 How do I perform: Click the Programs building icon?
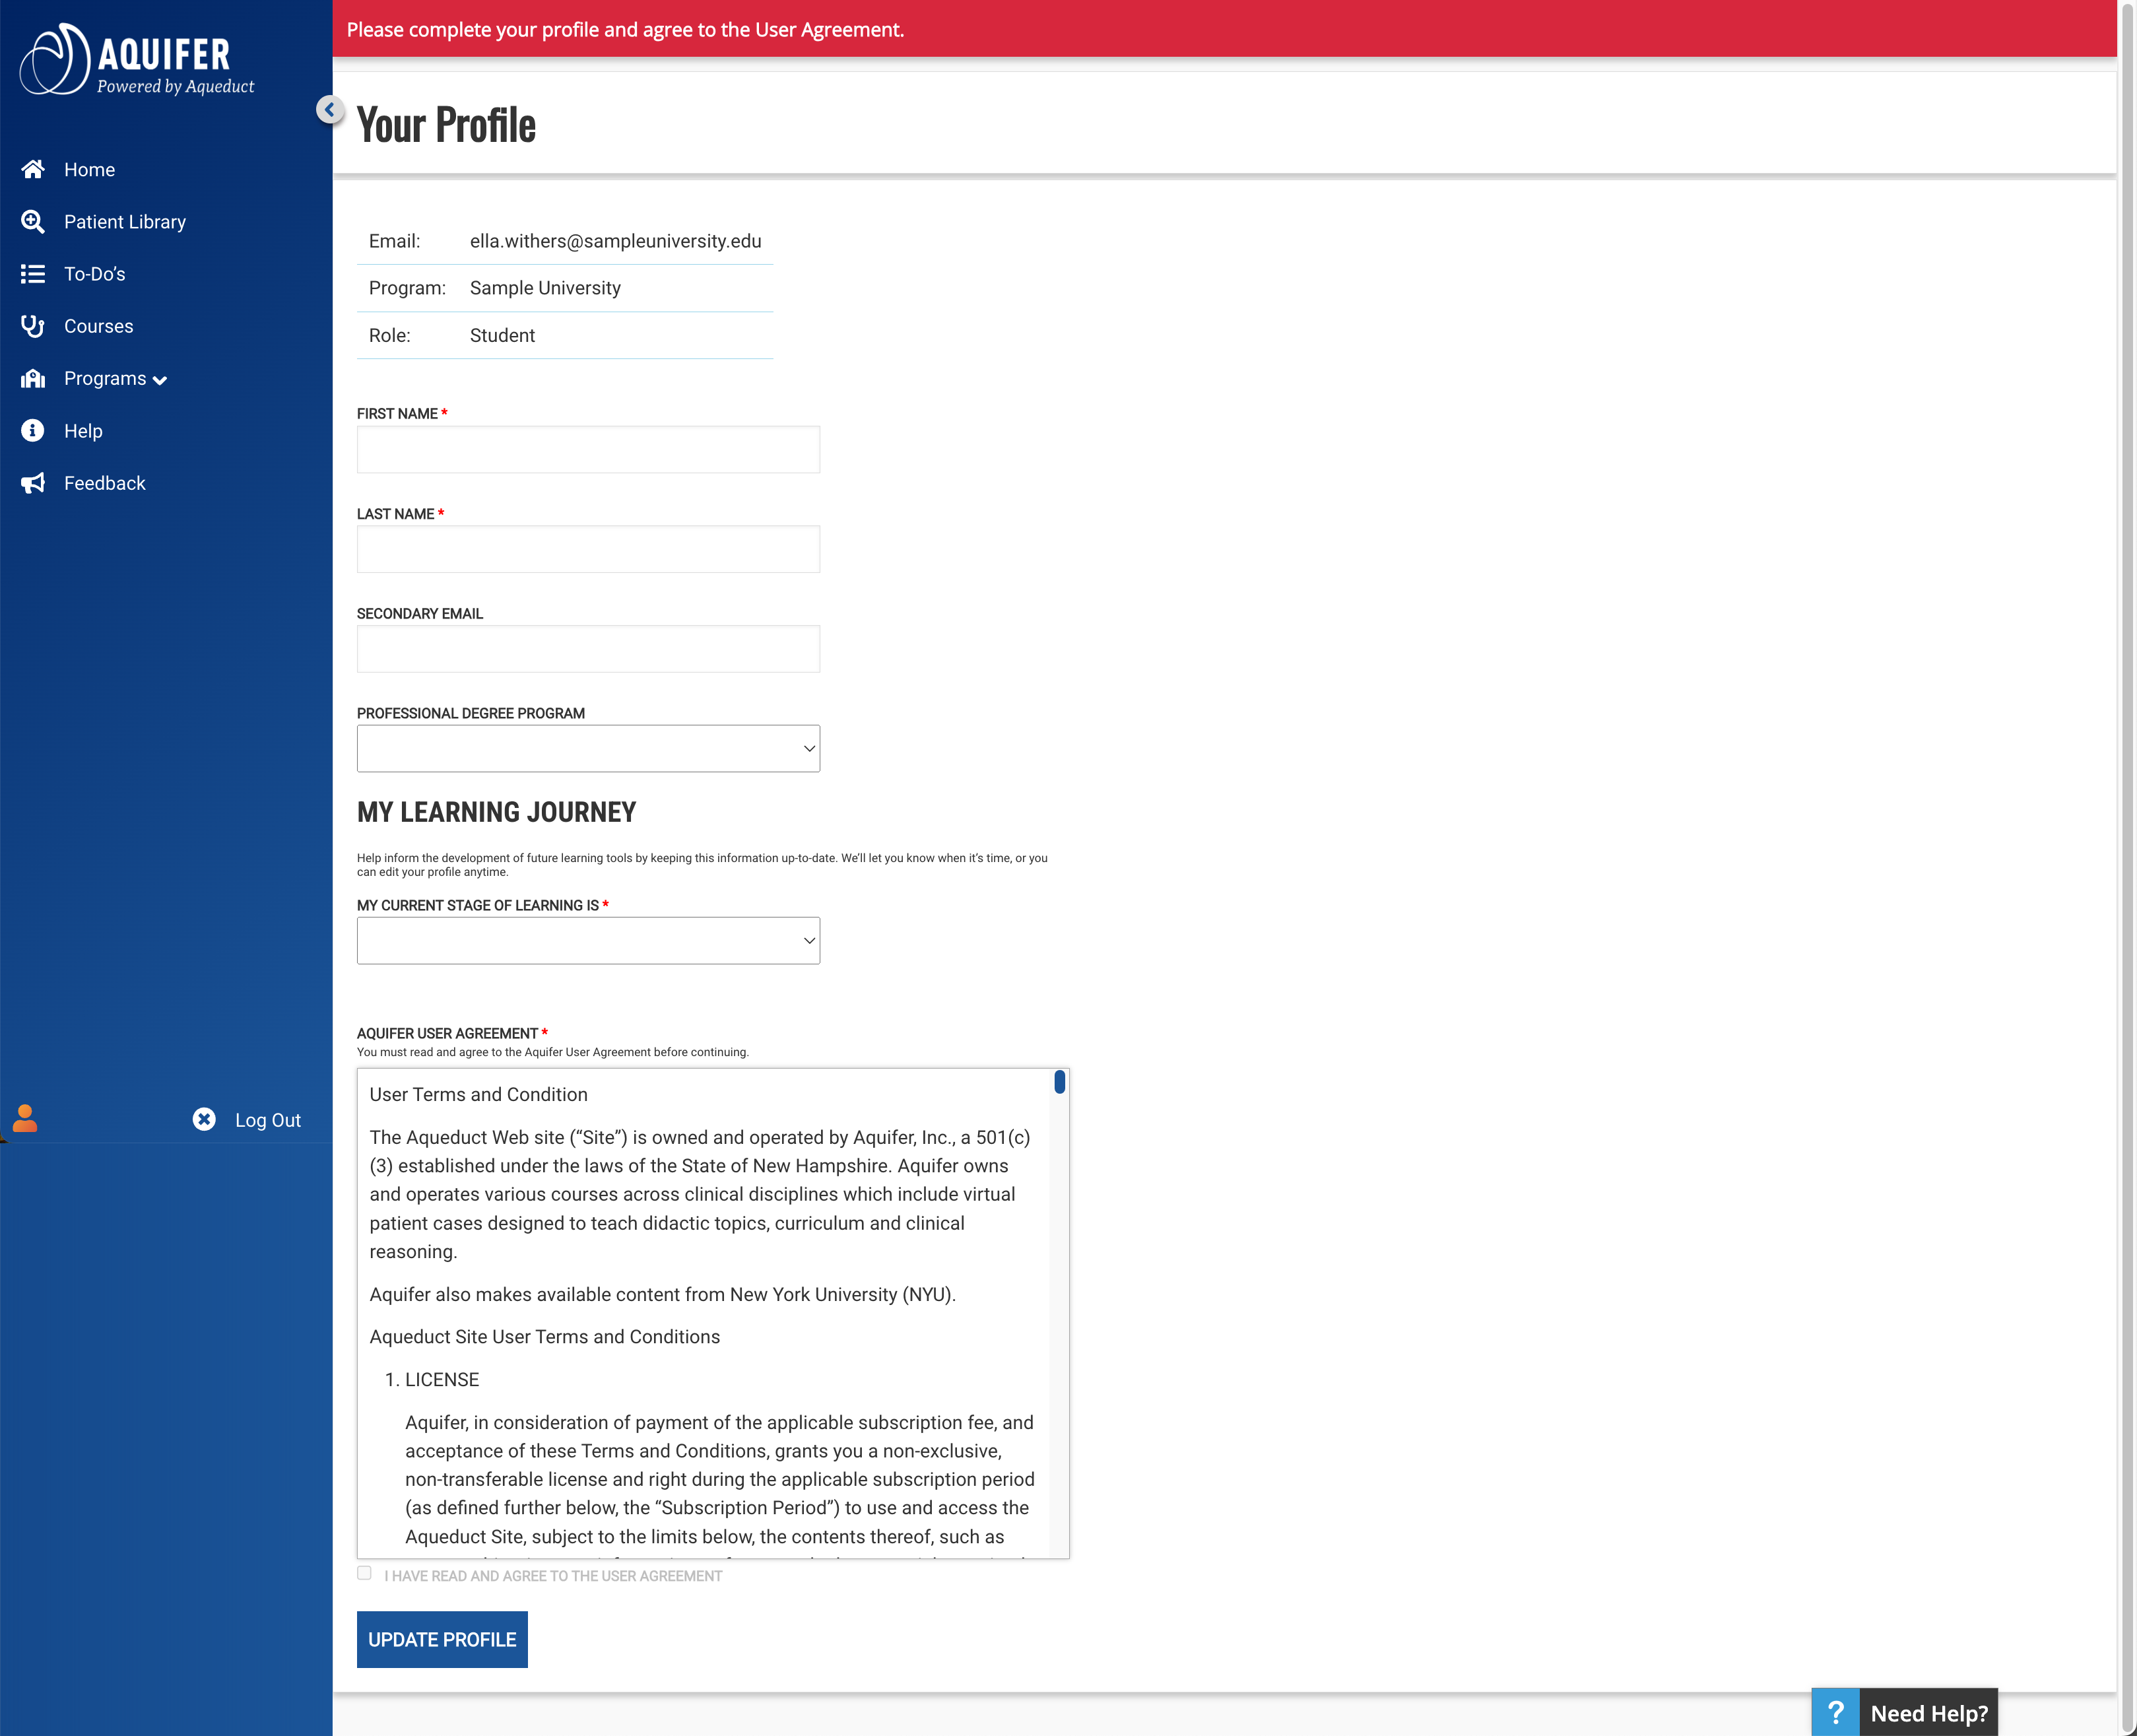(x=32, y=378)
